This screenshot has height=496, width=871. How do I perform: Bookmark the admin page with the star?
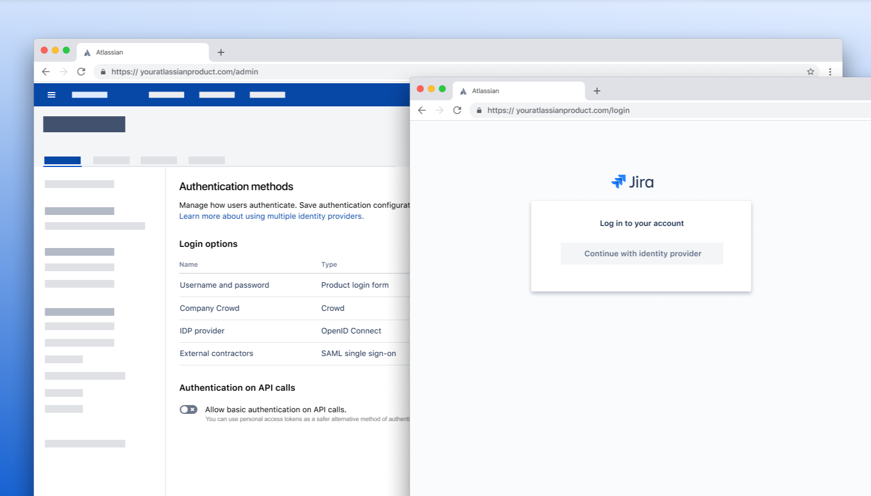pyautogui.click(x=810, y=72)
